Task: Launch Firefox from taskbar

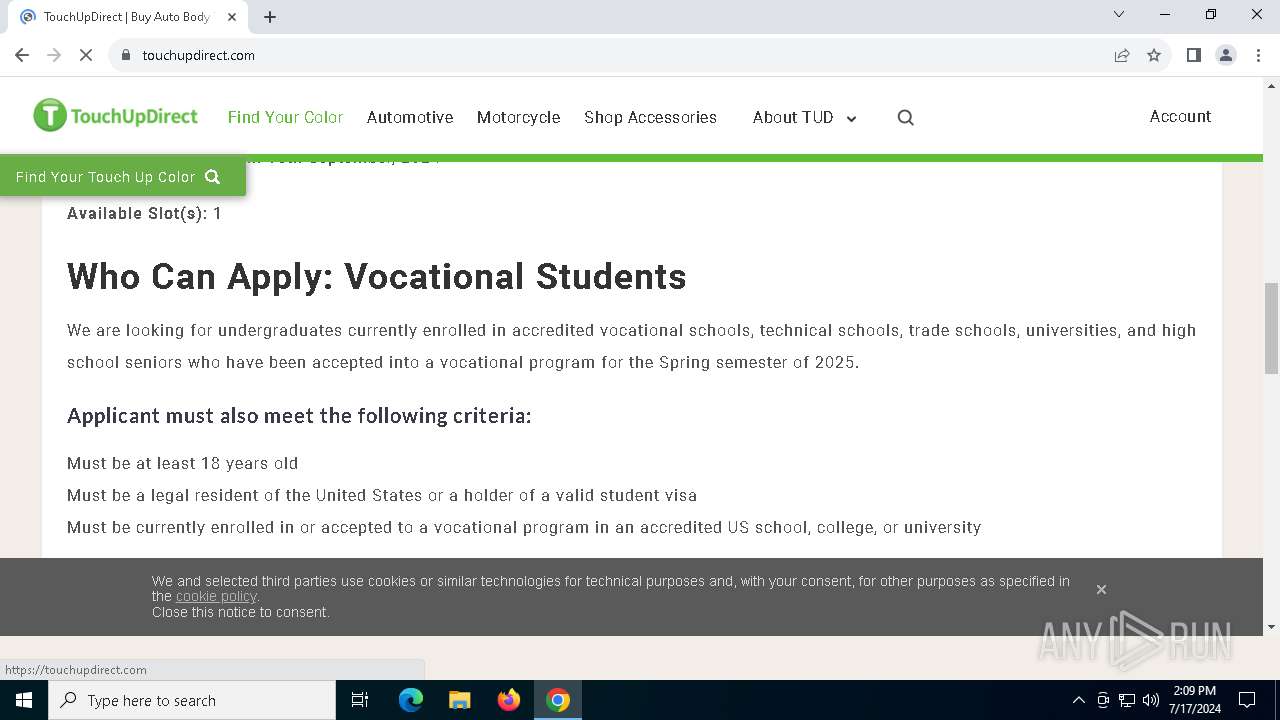Action: pyautogui.click(x=509, y=700)
